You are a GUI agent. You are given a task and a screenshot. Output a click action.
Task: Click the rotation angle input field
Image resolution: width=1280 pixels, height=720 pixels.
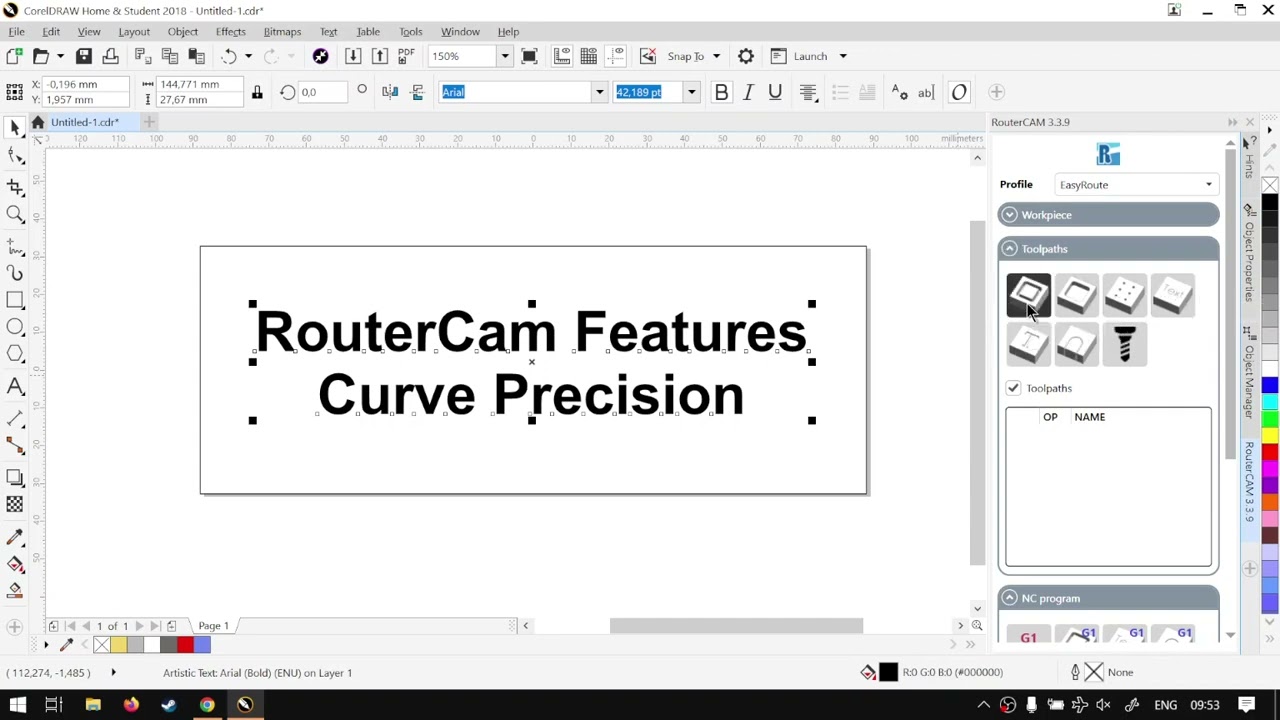[x=322, y=92]
